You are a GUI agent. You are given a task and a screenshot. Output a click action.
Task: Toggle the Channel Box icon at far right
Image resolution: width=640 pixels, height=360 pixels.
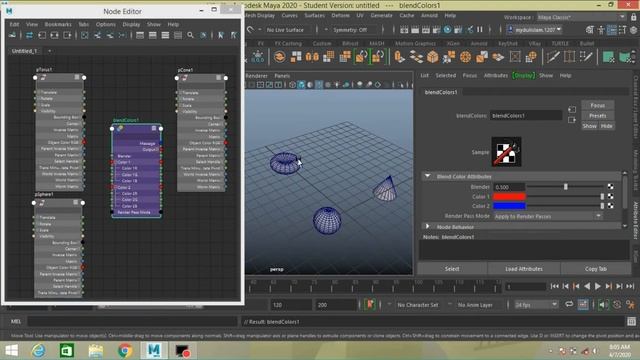tap(633, 29)
